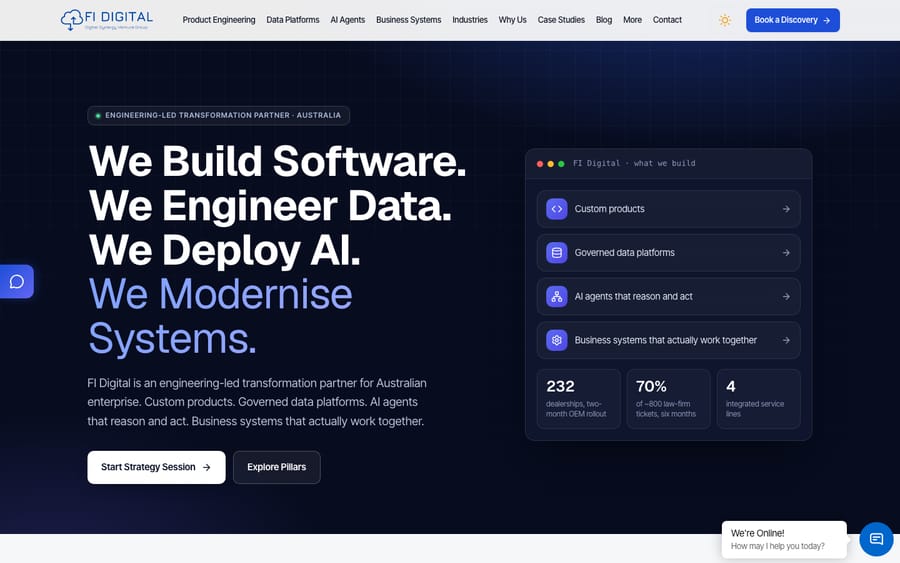
Task: Click the "We Engineer Data." heading line
Action: click(x=270, y=205)
